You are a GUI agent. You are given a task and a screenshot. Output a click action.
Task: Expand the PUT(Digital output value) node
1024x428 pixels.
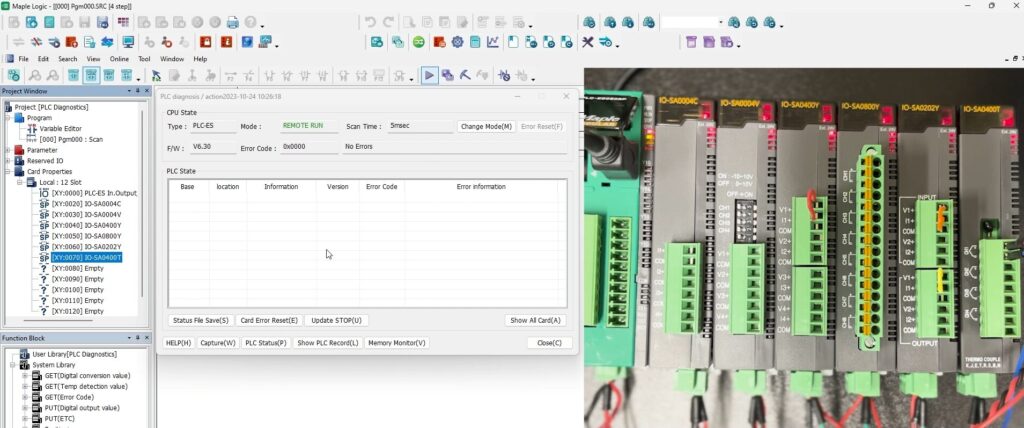[25, 408]
